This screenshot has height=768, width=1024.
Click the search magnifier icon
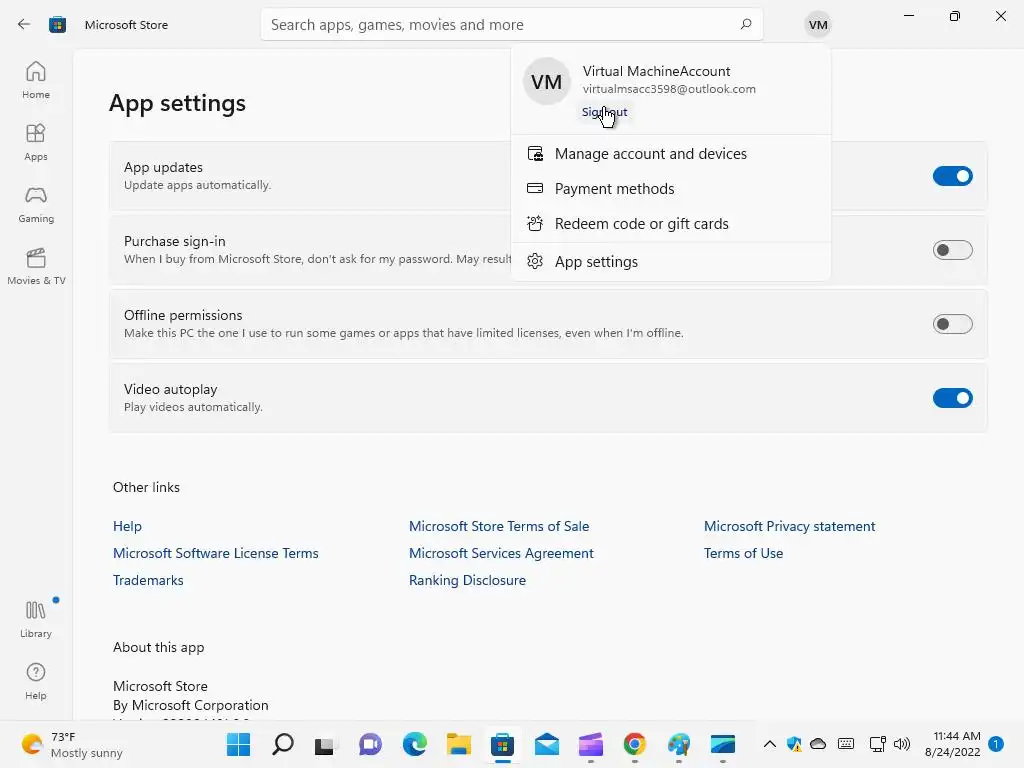coord(746,25)
